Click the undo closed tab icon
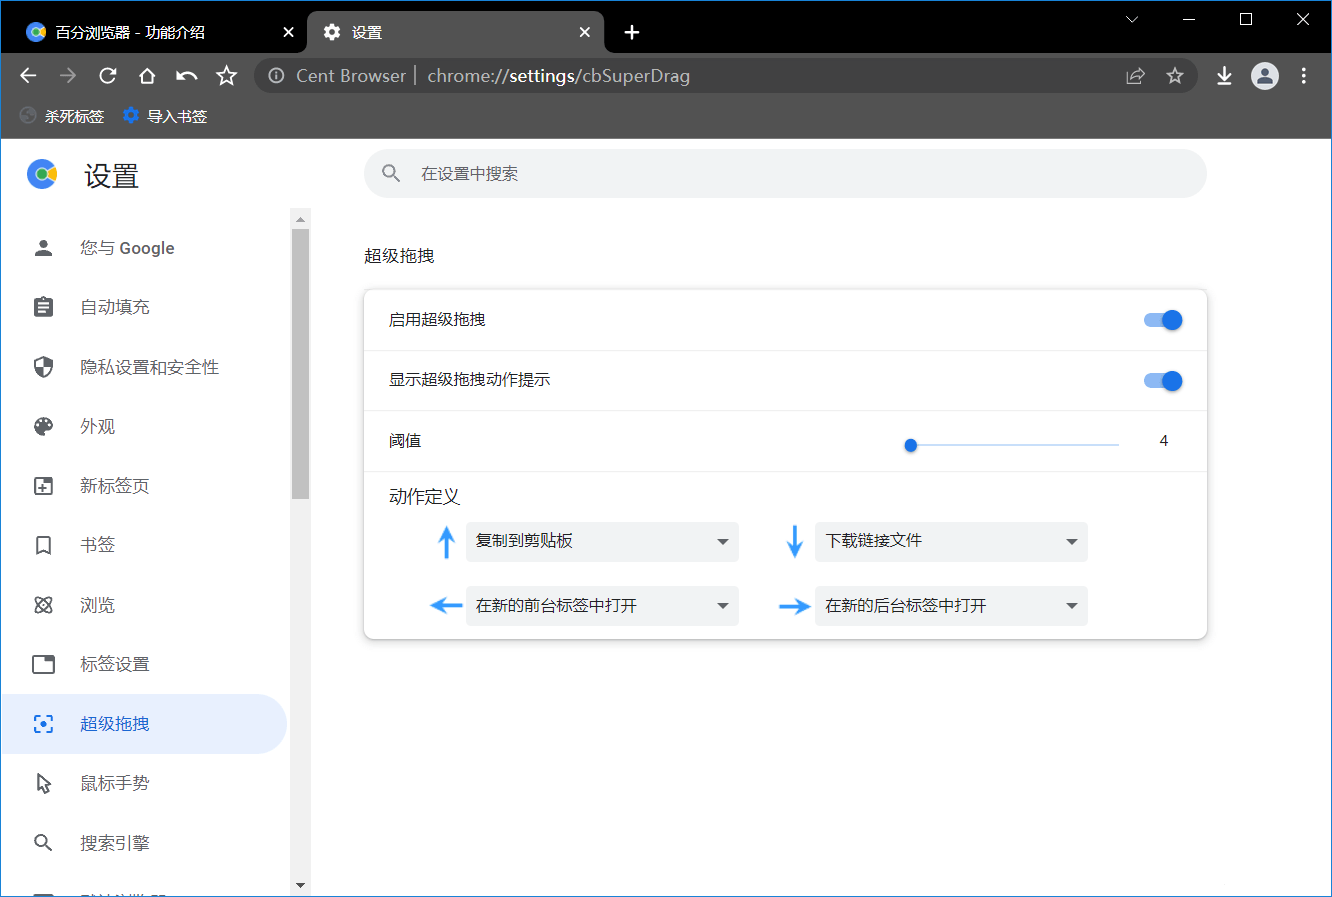Screen dimensions: 1332x897 (x=187, y=76)
